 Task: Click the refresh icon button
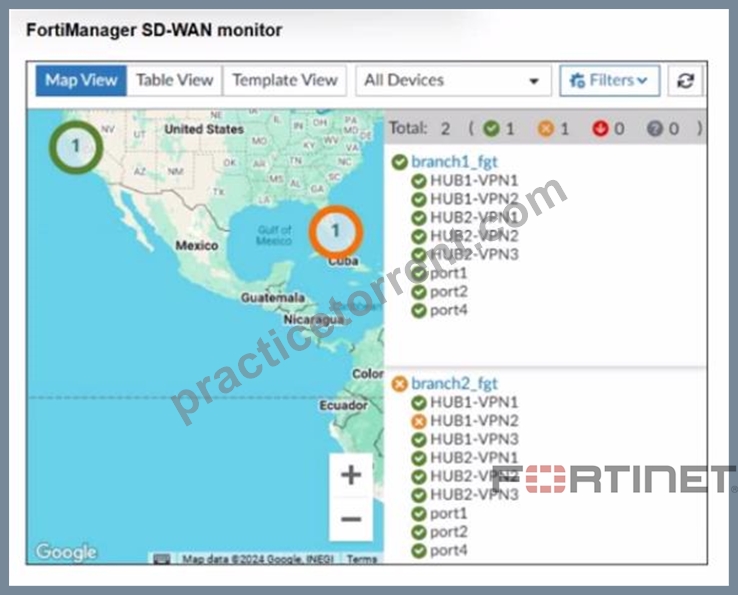coord(685,81)
